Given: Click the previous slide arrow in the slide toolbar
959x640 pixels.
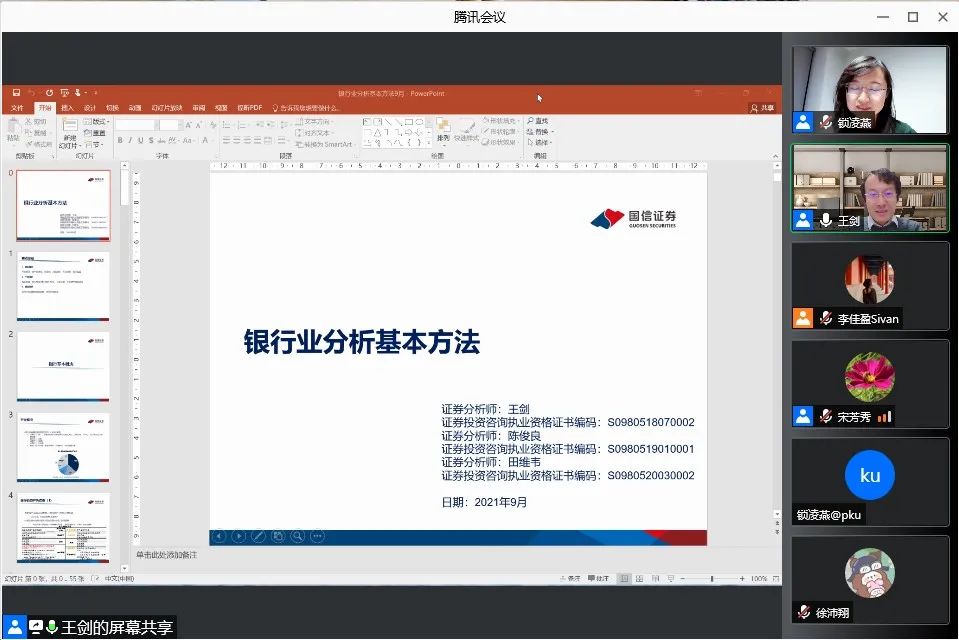Looking at the screenshot, I should click(x=218, y=537).
